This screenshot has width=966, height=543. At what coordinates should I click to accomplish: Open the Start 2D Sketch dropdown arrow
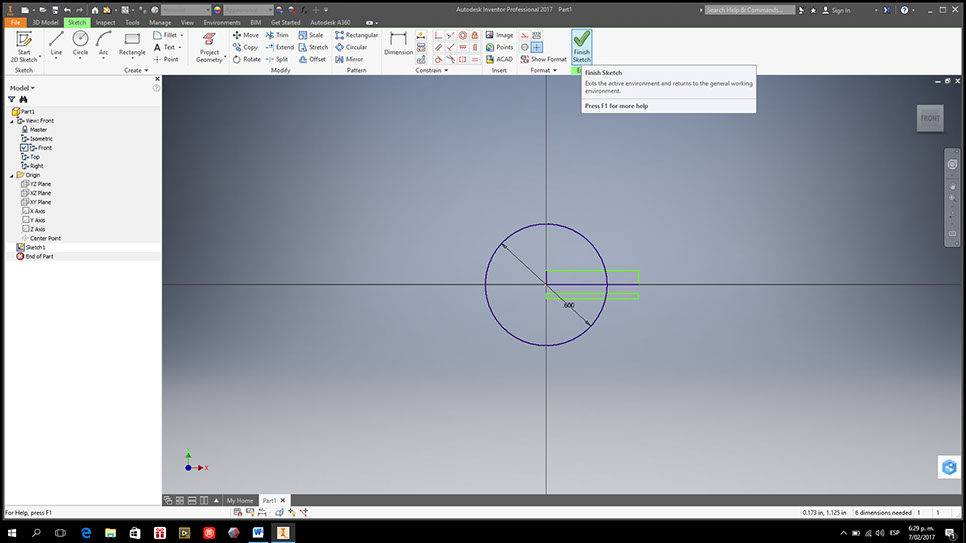coord(40,57)
